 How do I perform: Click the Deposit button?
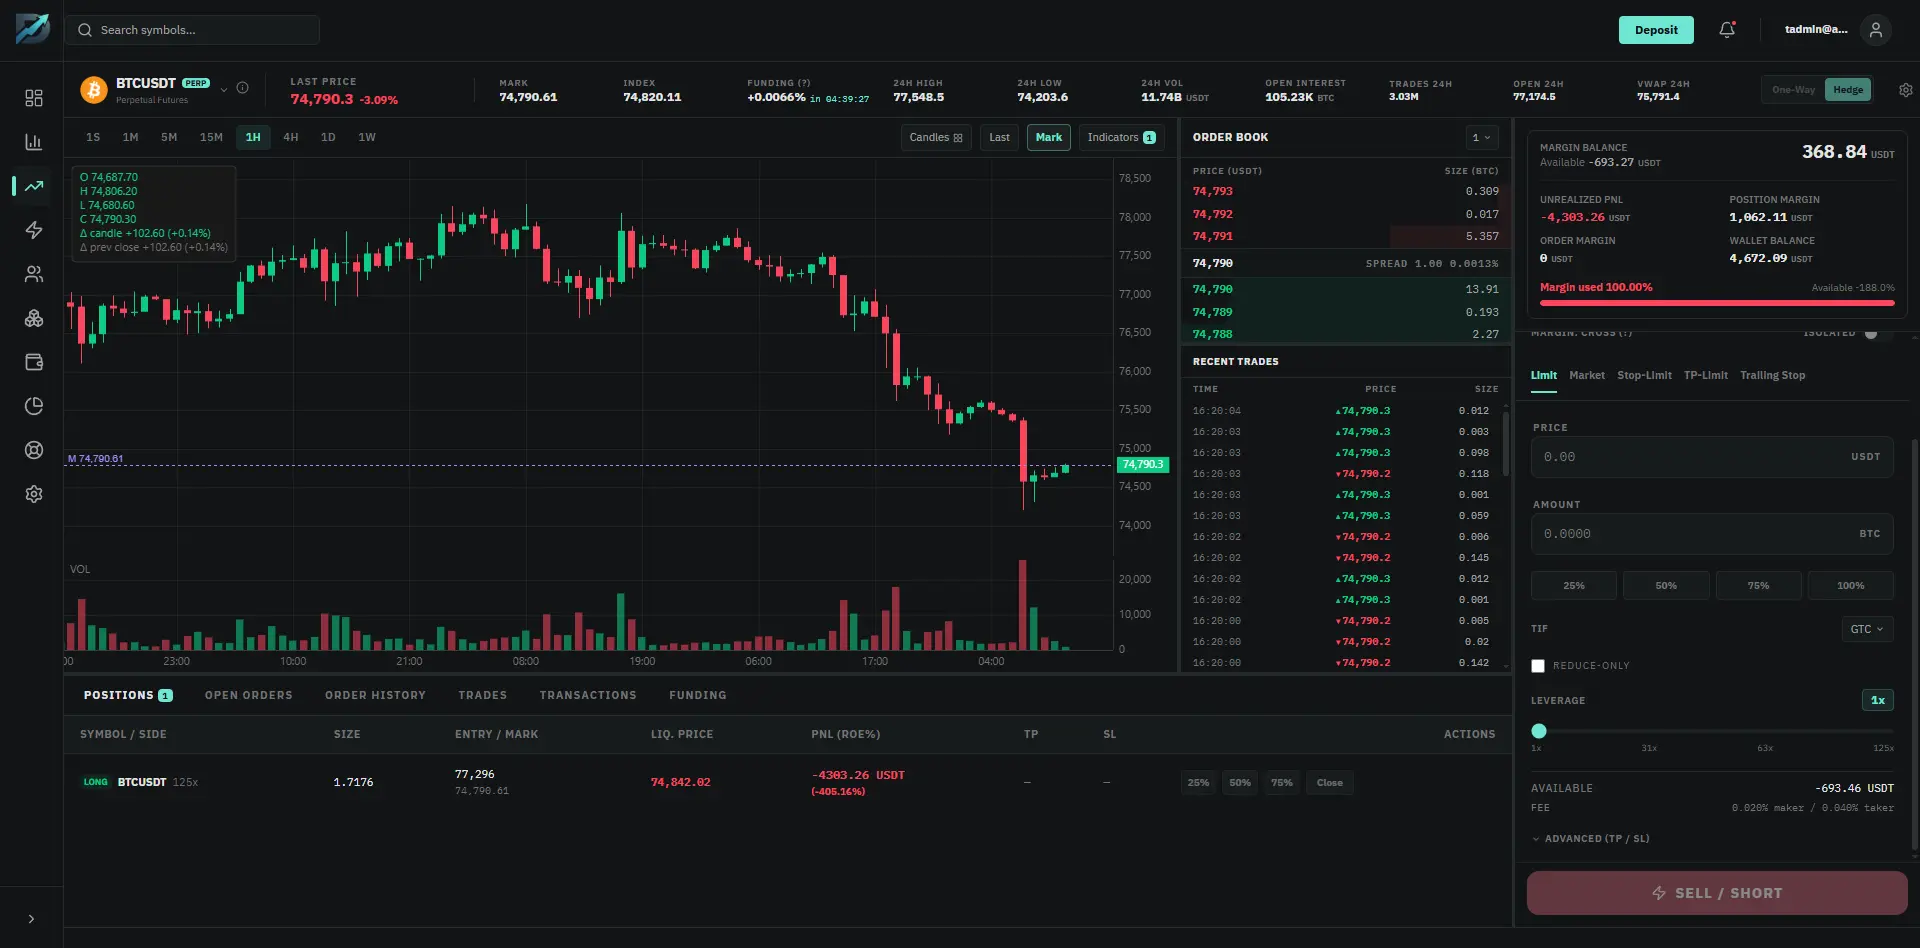[x=1656, y=30]
